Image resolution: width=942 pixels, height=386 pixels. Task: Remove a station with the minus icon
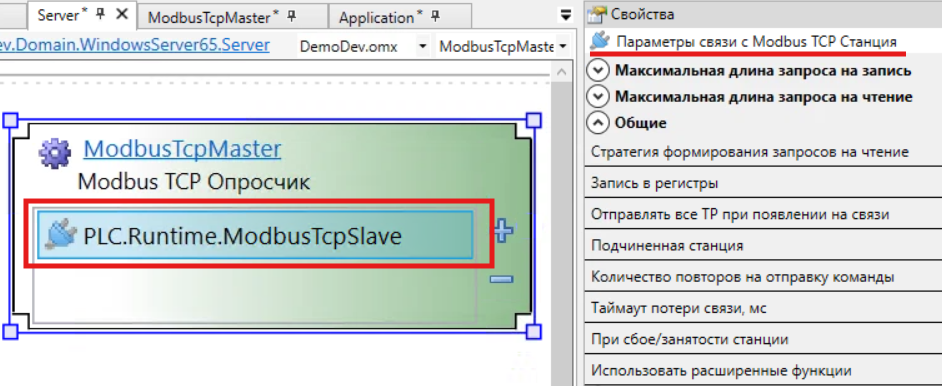(x=501, y=279)
